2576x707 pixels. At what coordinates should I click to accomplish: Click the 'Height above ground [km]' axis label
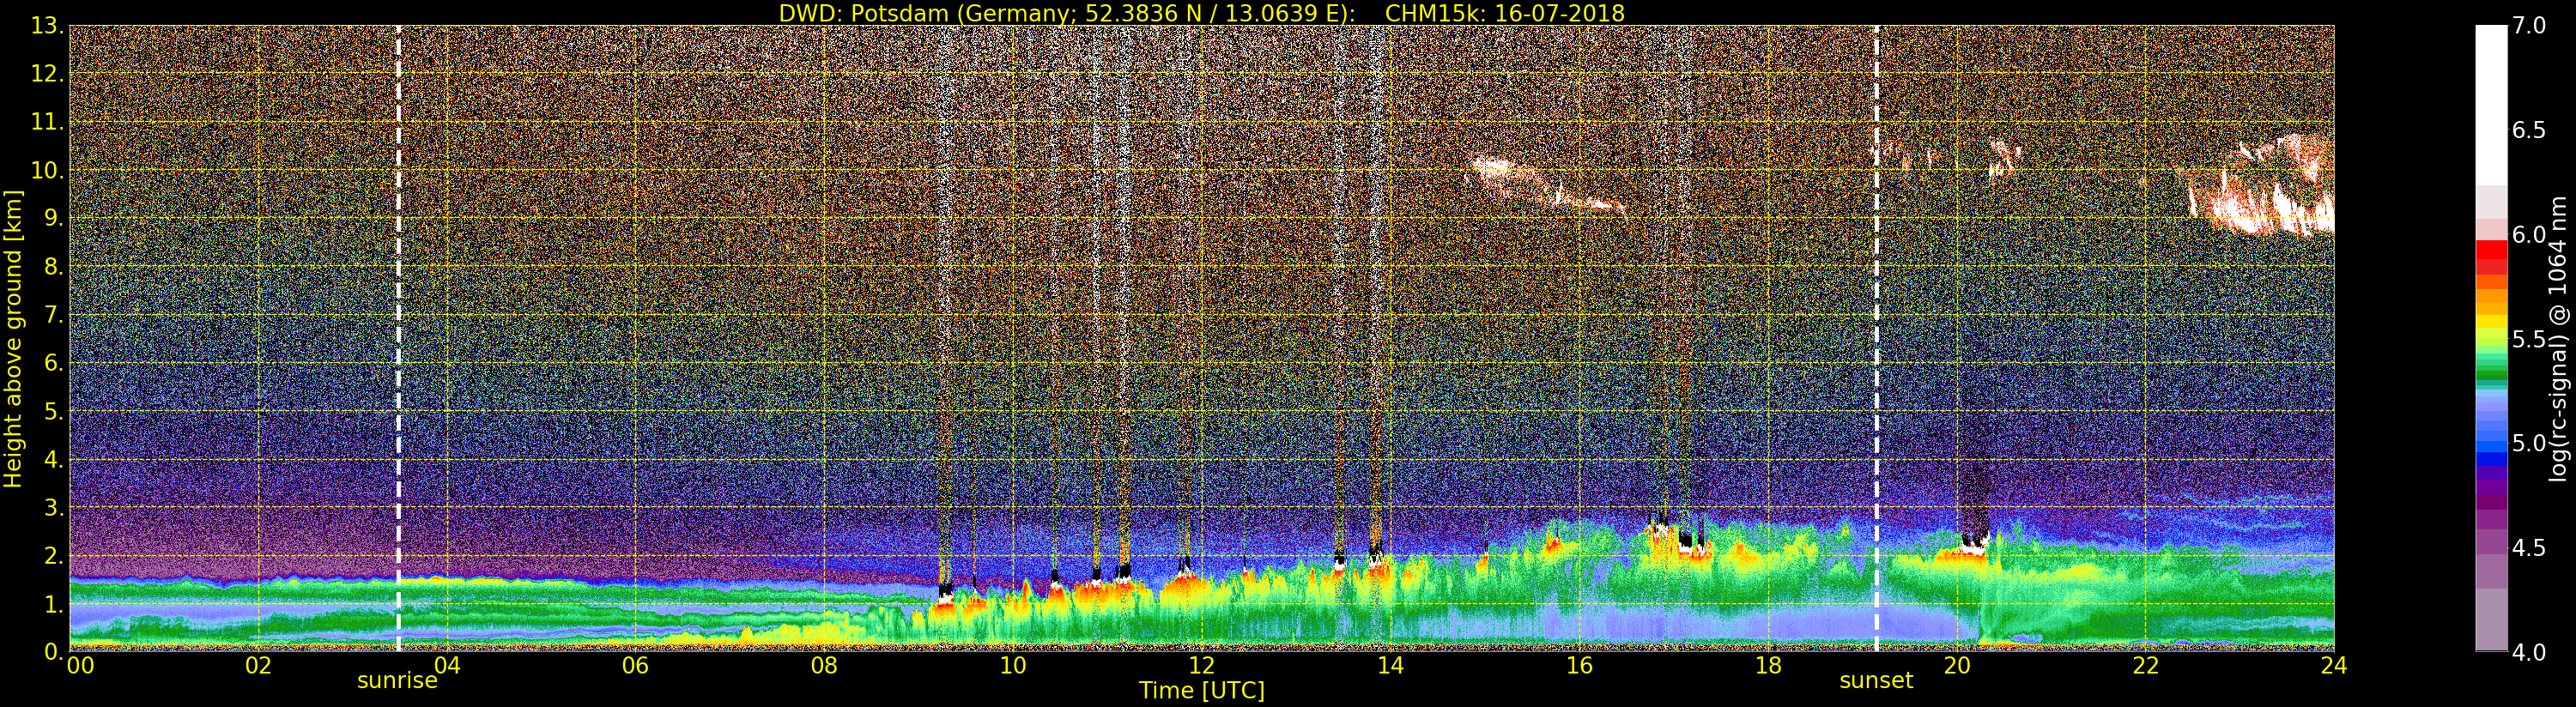coord(13,339)
